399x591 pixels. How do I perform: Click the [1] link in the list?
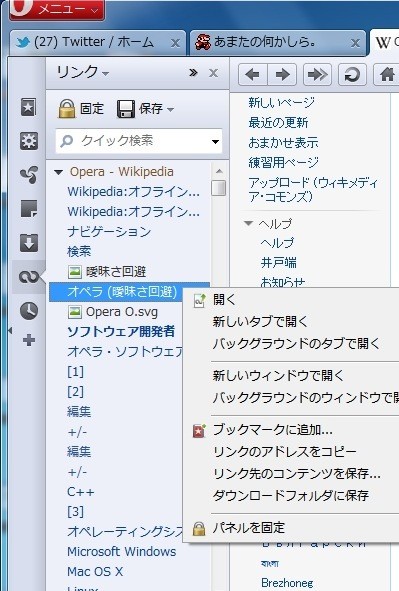(x=75, y=372)
